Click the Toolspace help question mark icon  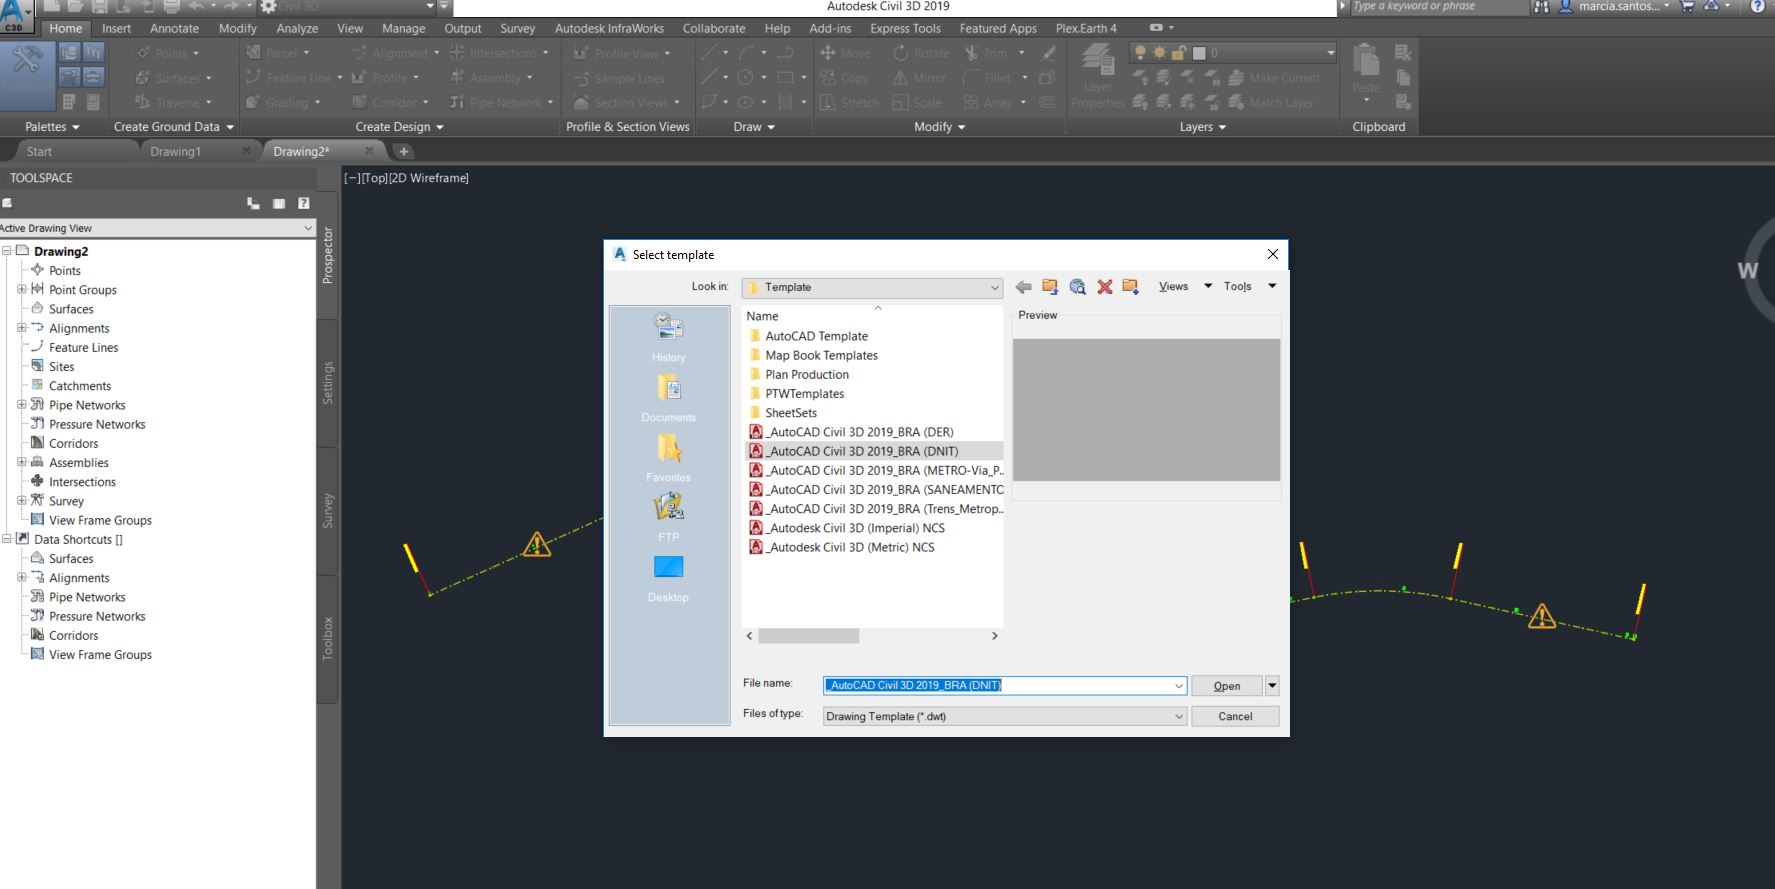click(x=304, y=203)
